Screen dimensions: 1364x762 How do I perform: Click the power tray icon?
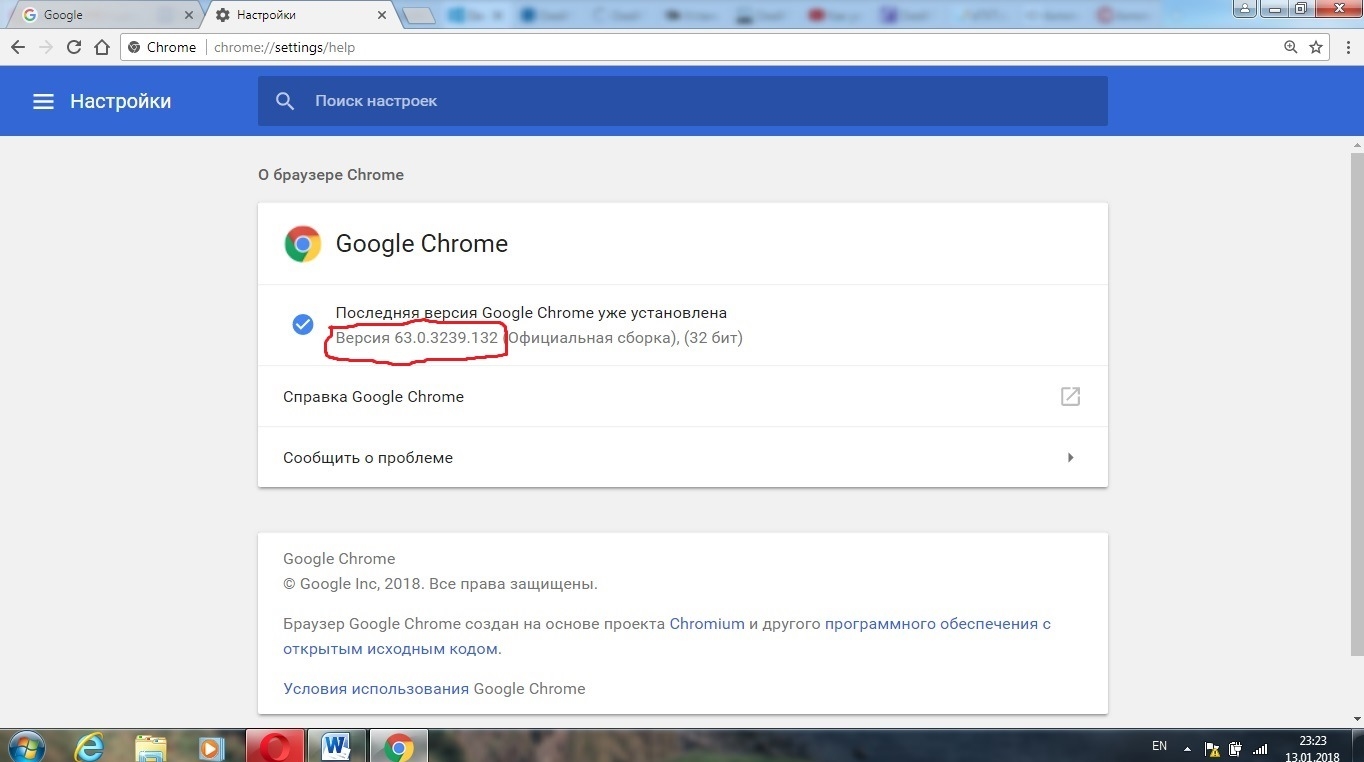pos(1236,747)
